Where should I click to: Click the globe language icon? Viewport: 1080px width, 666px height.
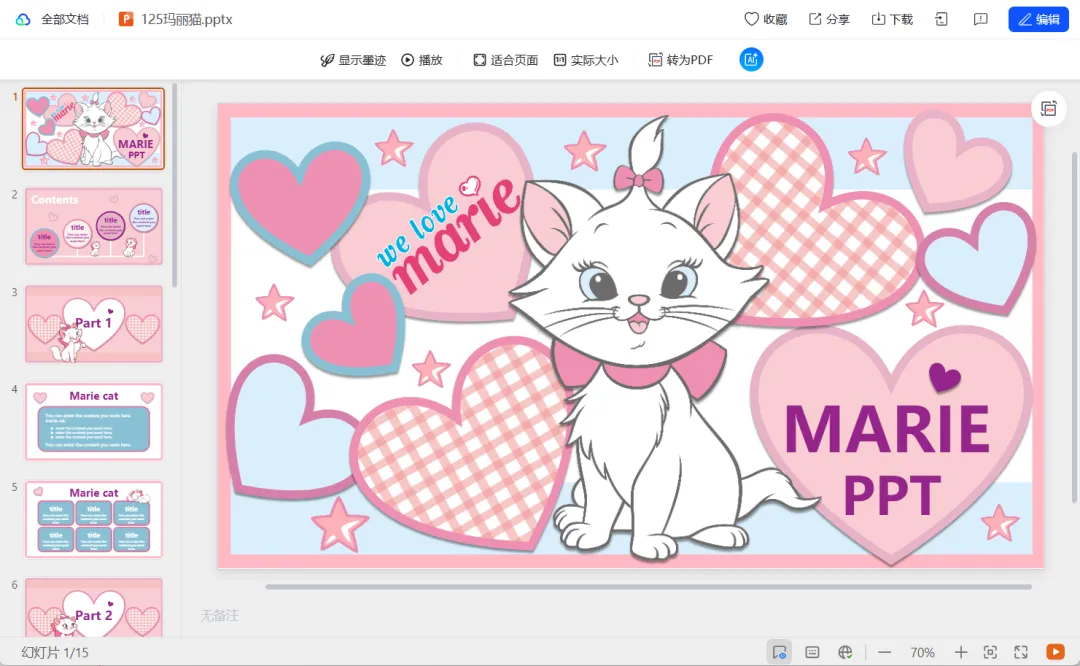[845, 652]
